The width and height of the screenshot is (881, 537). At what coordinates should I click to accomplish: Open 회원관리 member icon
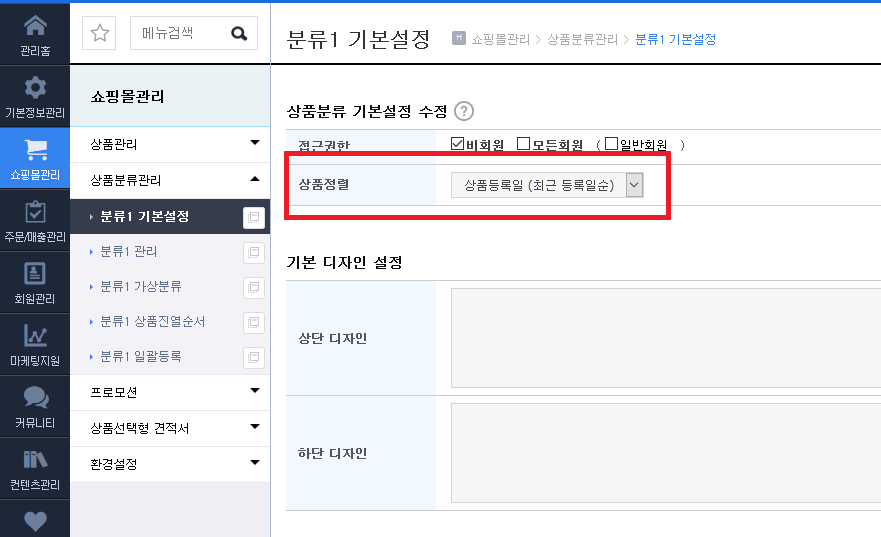coord(35,274)
